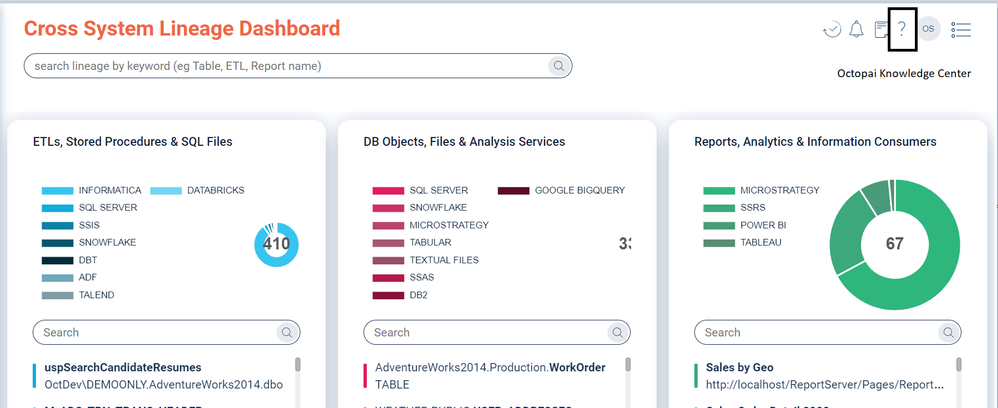Open the Octopai Knowledge Center help icon
The height and width of the screenshot is (408, 998).
[902, 29]
